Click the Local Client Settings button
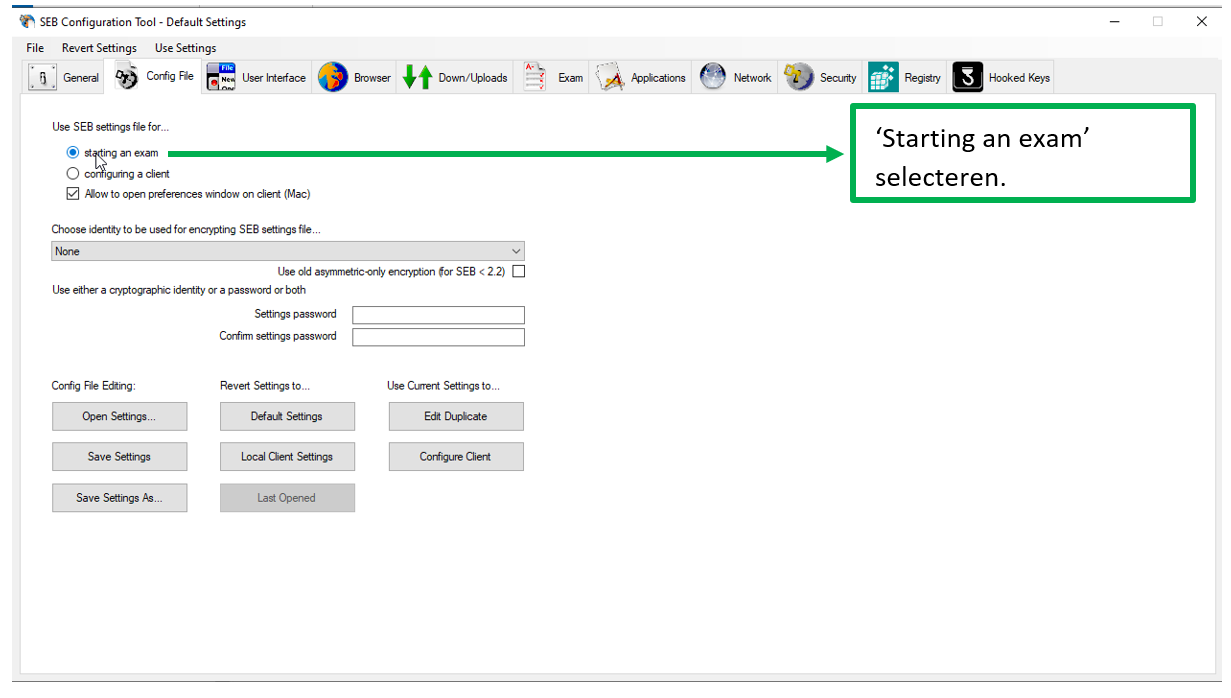Image resolution: width=1231 pixels, height=698 pixels. point(287,456)
